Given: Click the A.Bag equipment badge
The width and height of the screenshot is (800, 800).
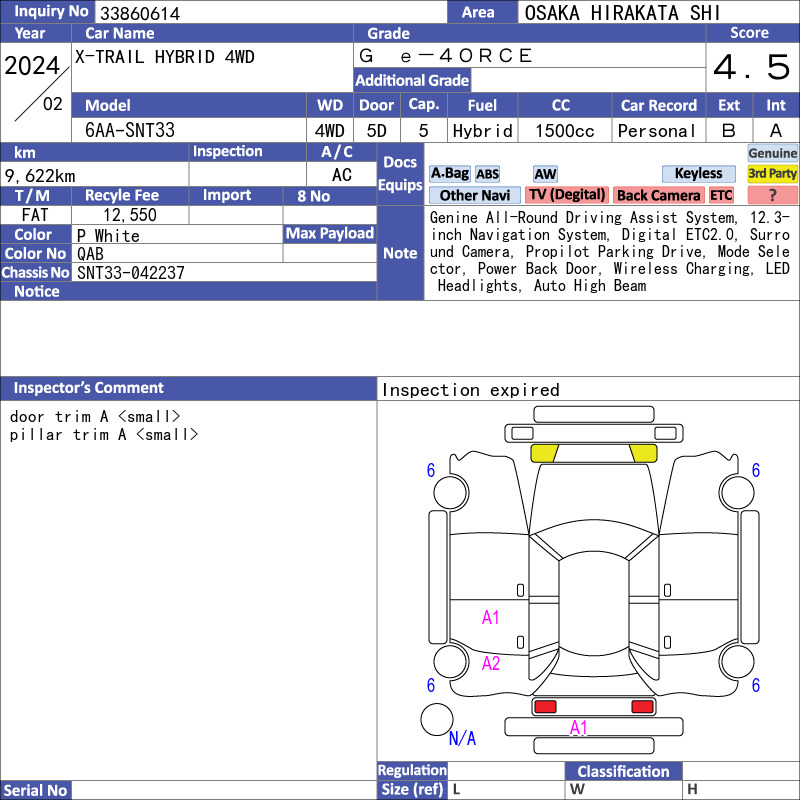Looking at the screenshot, I should [x=449, y=173].
